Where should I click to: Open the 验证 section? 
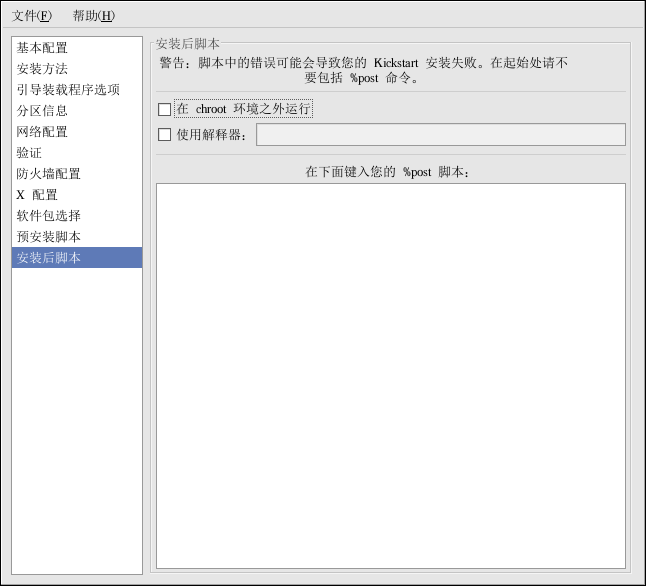29,153
